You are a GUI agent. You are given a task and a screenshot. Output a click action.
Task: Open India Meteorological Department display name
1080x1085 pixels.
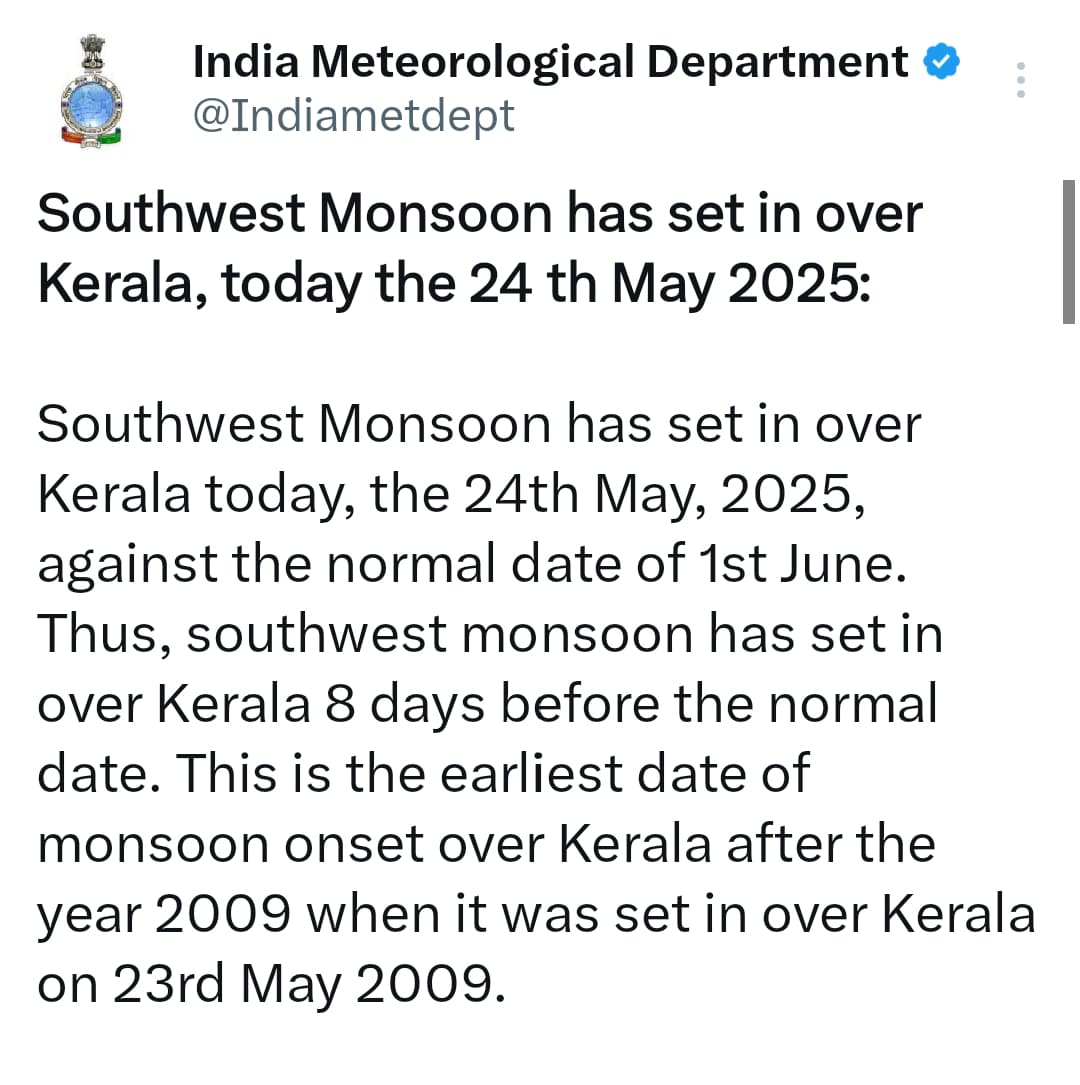coord(550,62)
